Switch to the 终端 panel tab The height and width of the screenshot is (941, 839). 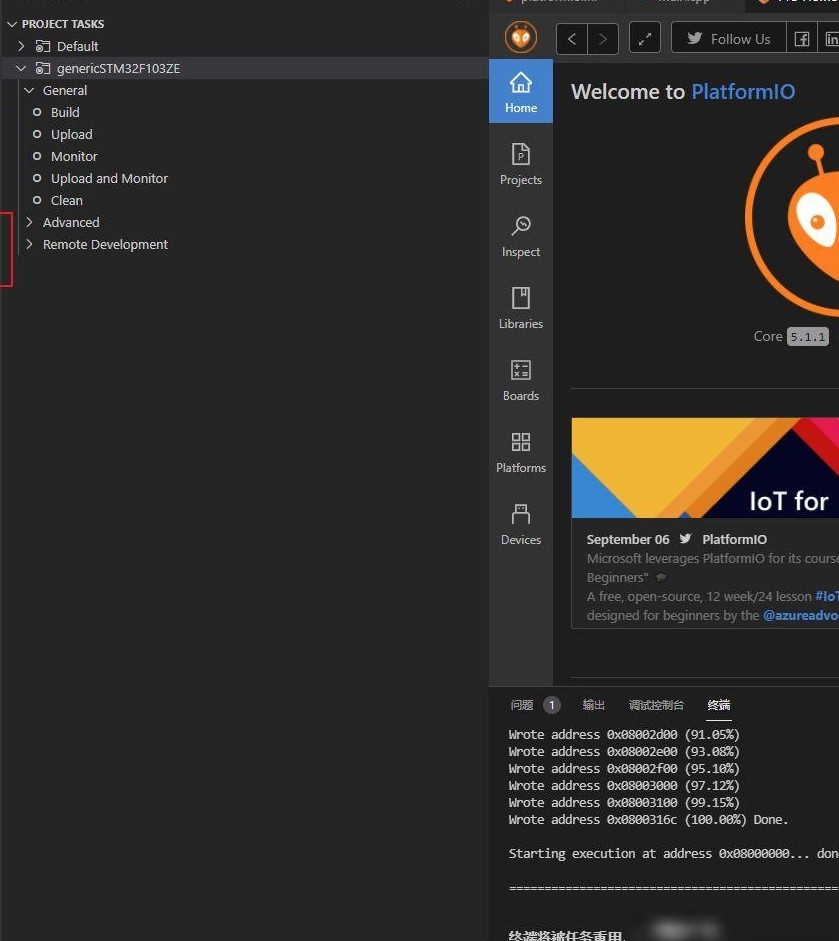point(718,705)
